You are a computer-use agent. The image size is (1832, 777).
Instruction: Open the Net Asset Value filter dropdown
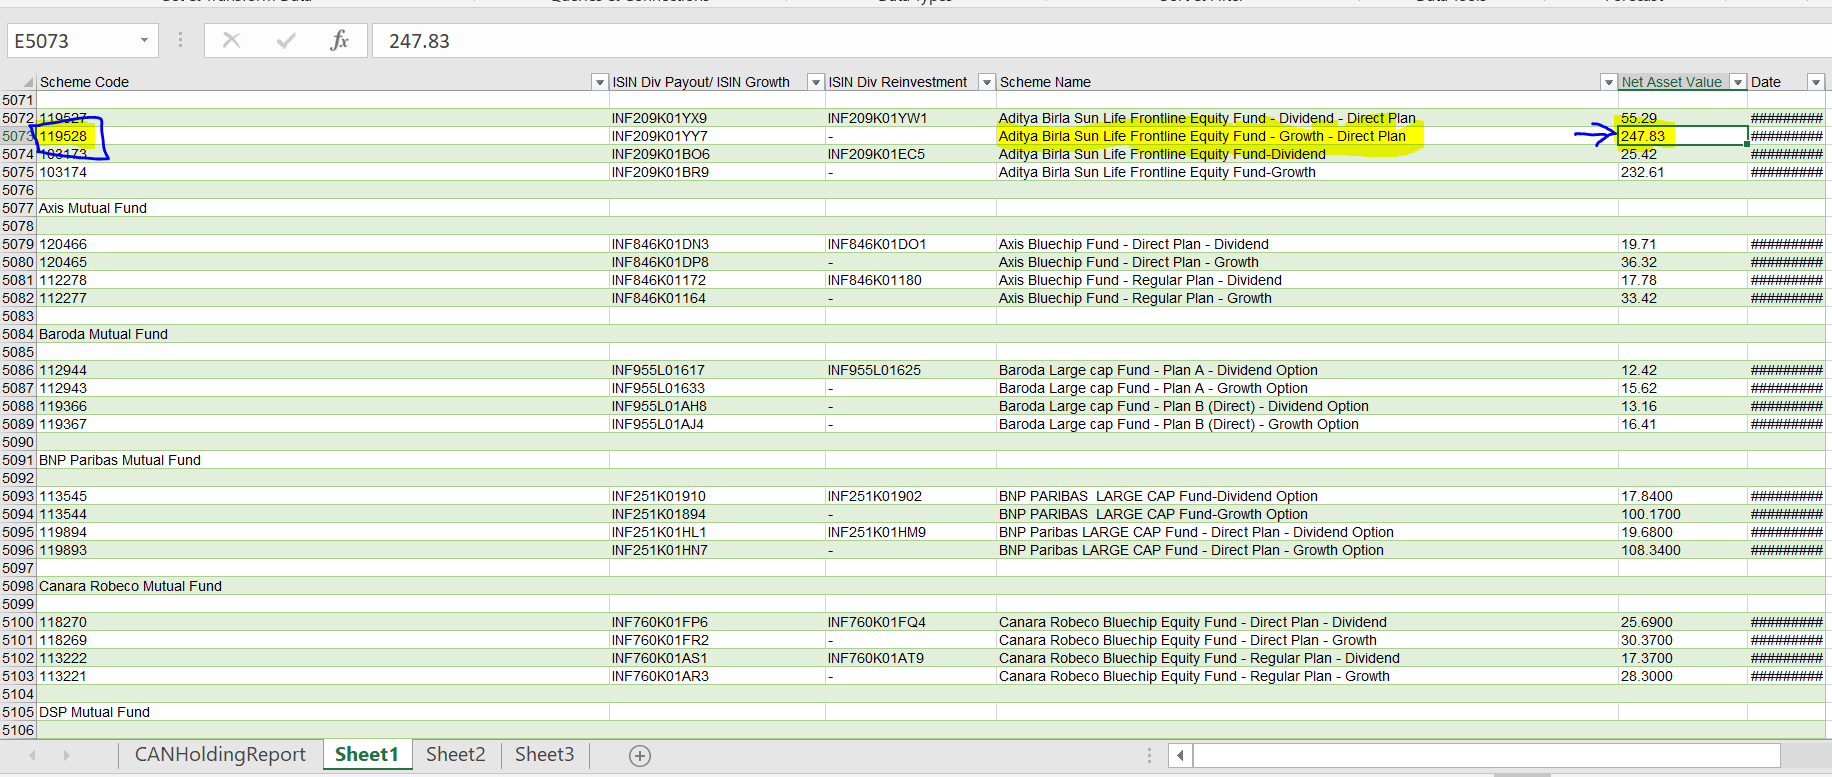(1737, 82)
